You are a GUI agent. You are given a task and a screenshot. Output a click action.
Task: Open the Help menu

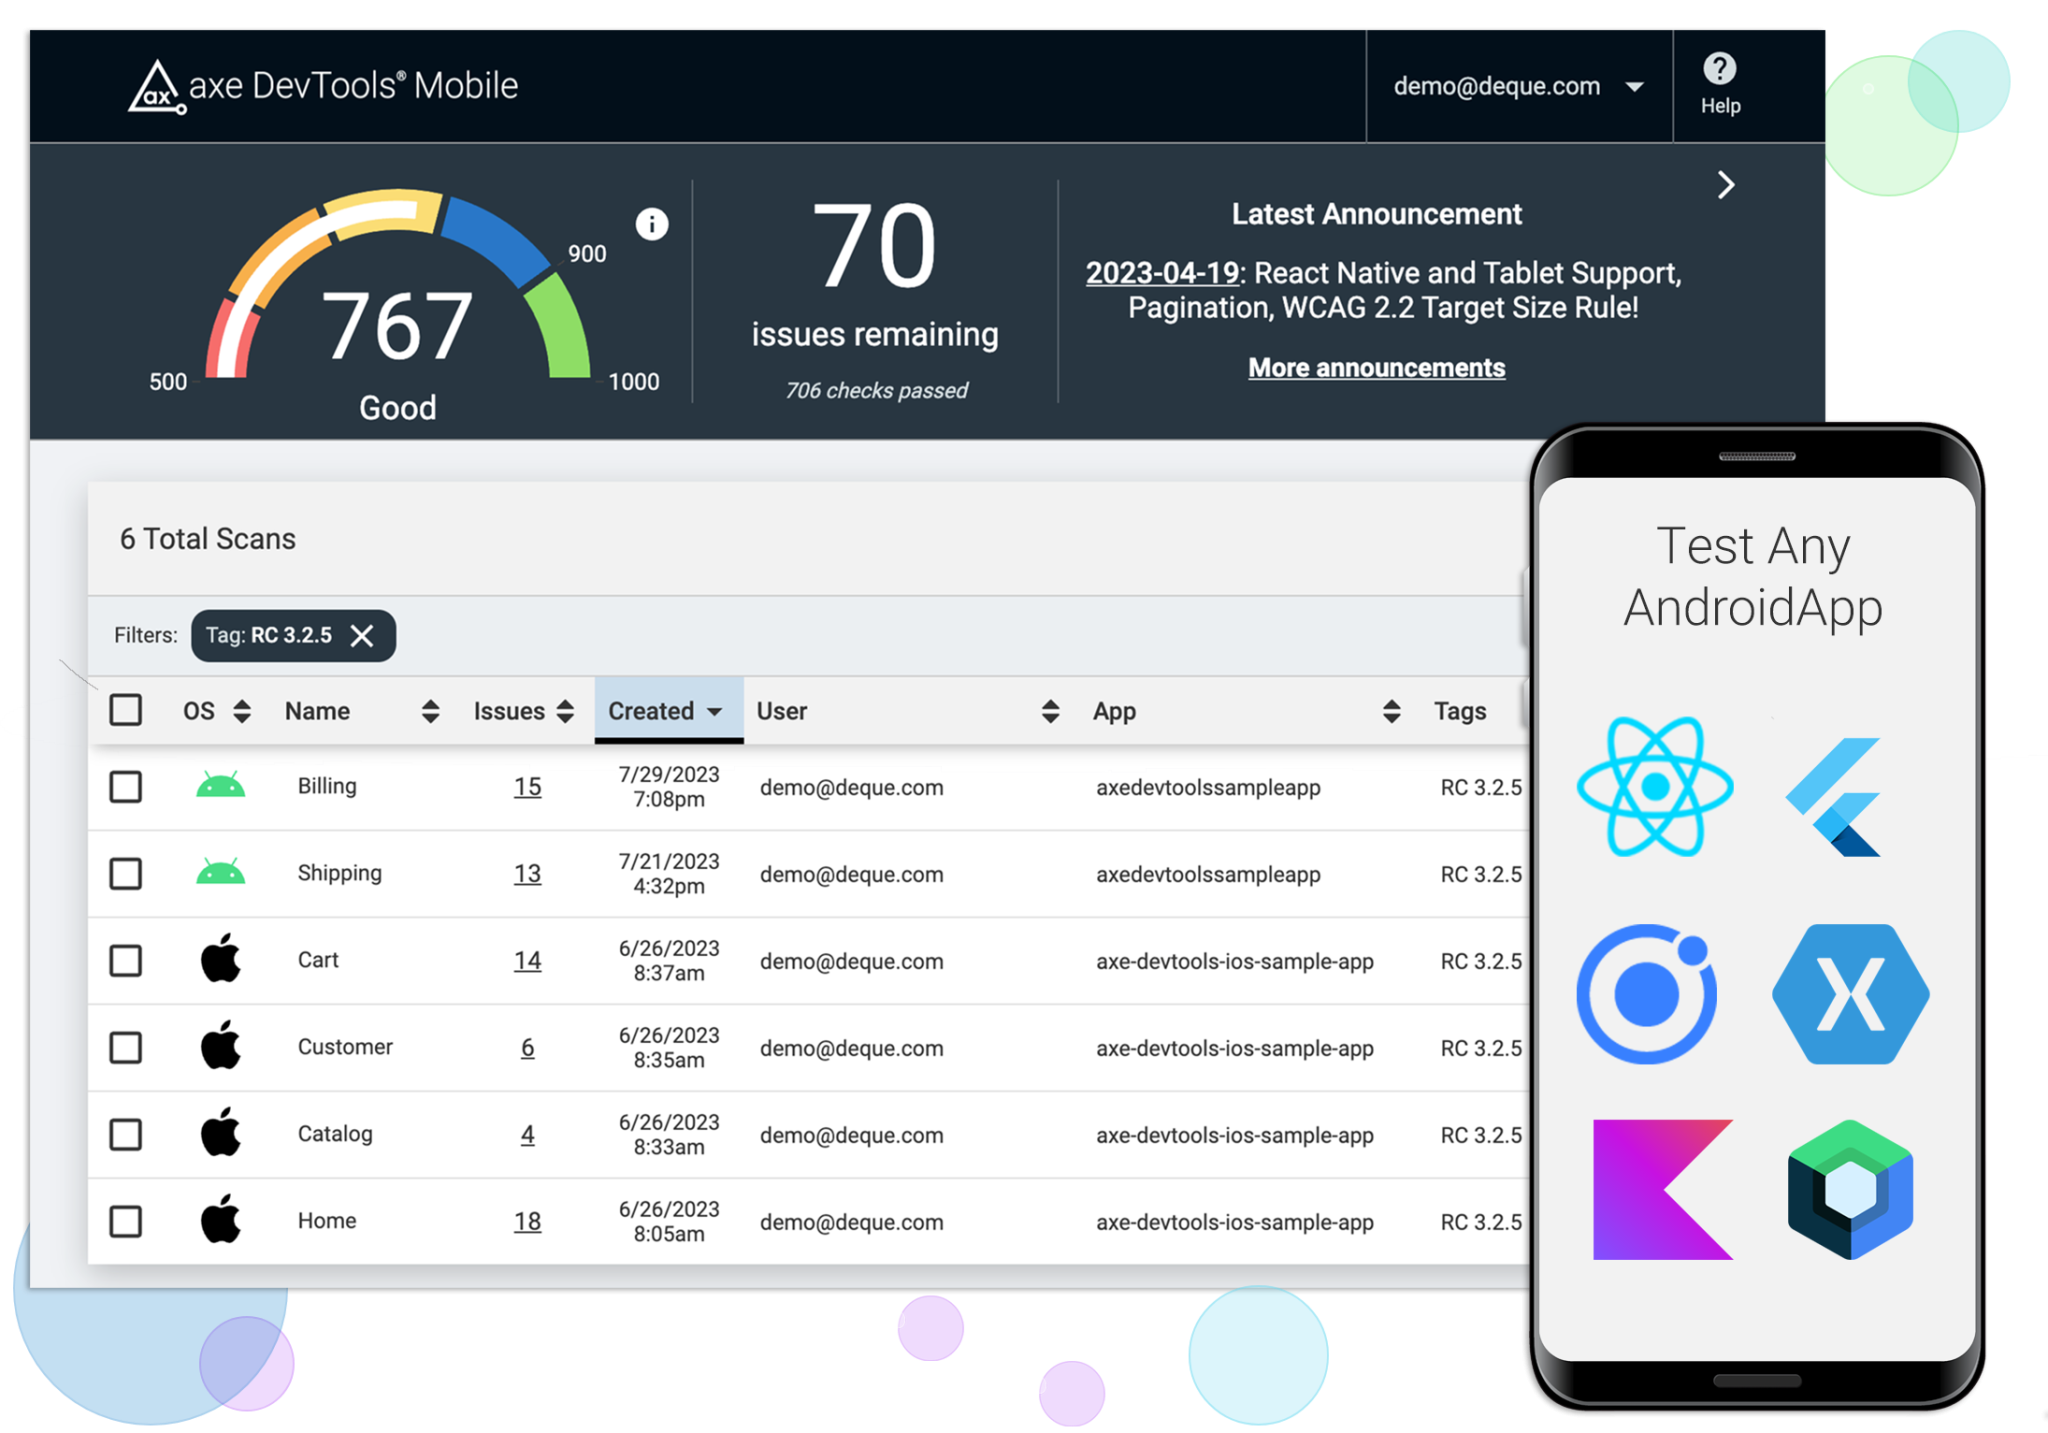click(1719, 85)
